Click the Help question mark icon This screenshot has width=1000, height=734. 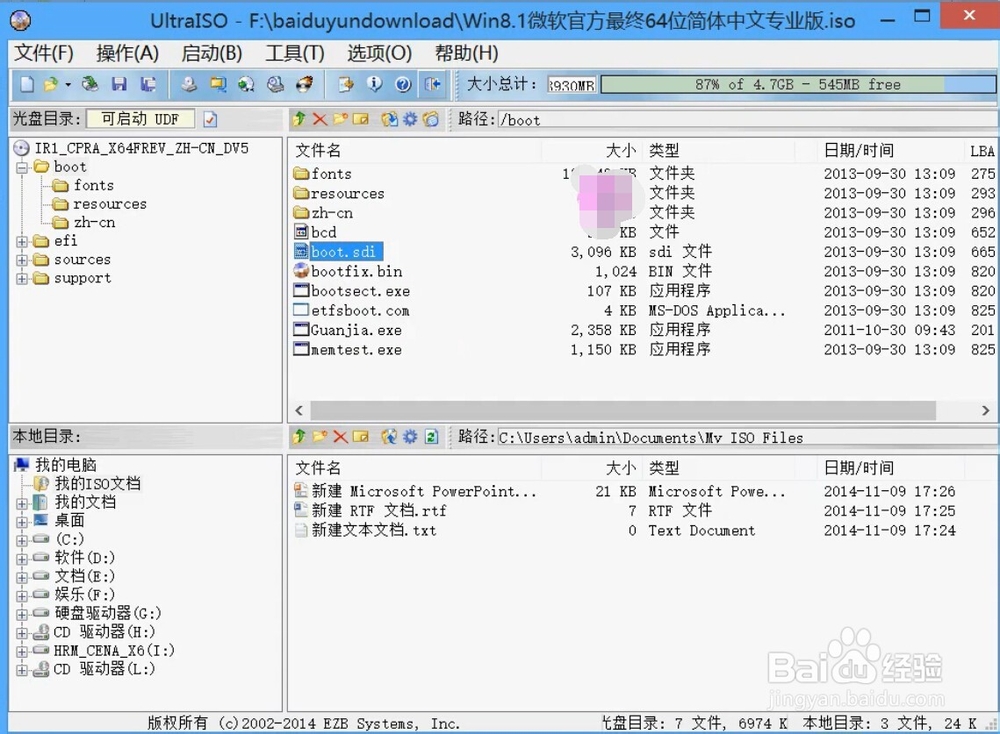point(403,84)
